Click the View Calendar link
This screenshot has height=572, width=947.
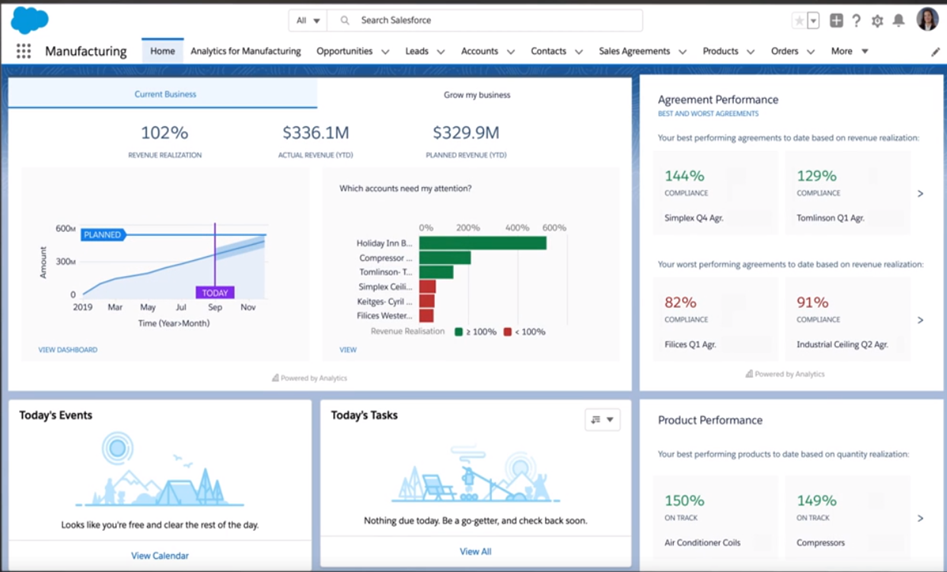(x=160, y=556)
